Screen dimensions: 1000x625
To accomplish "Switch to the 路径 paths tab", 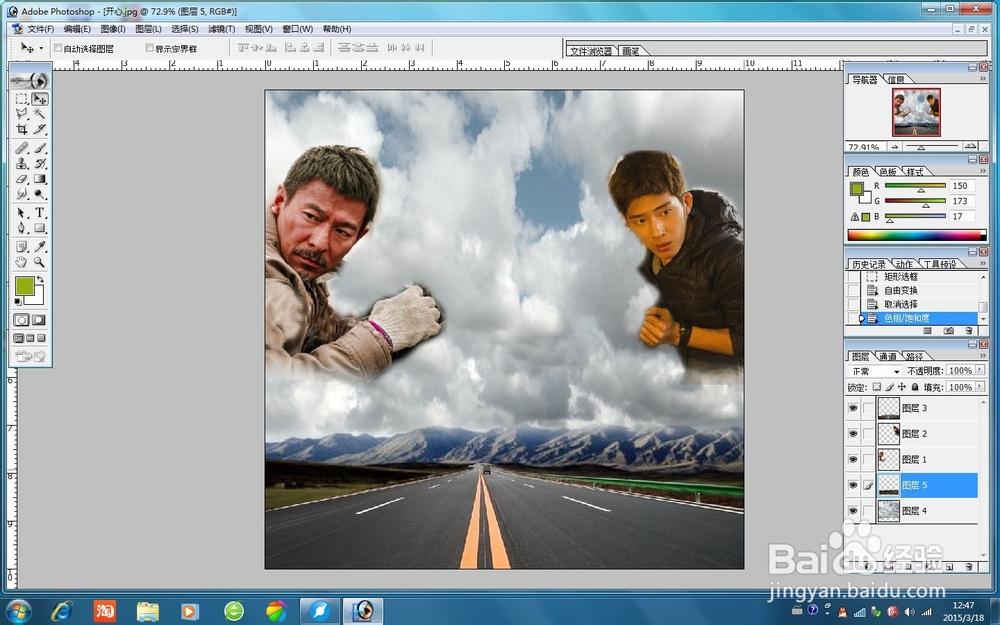I will tap(915, 357).
